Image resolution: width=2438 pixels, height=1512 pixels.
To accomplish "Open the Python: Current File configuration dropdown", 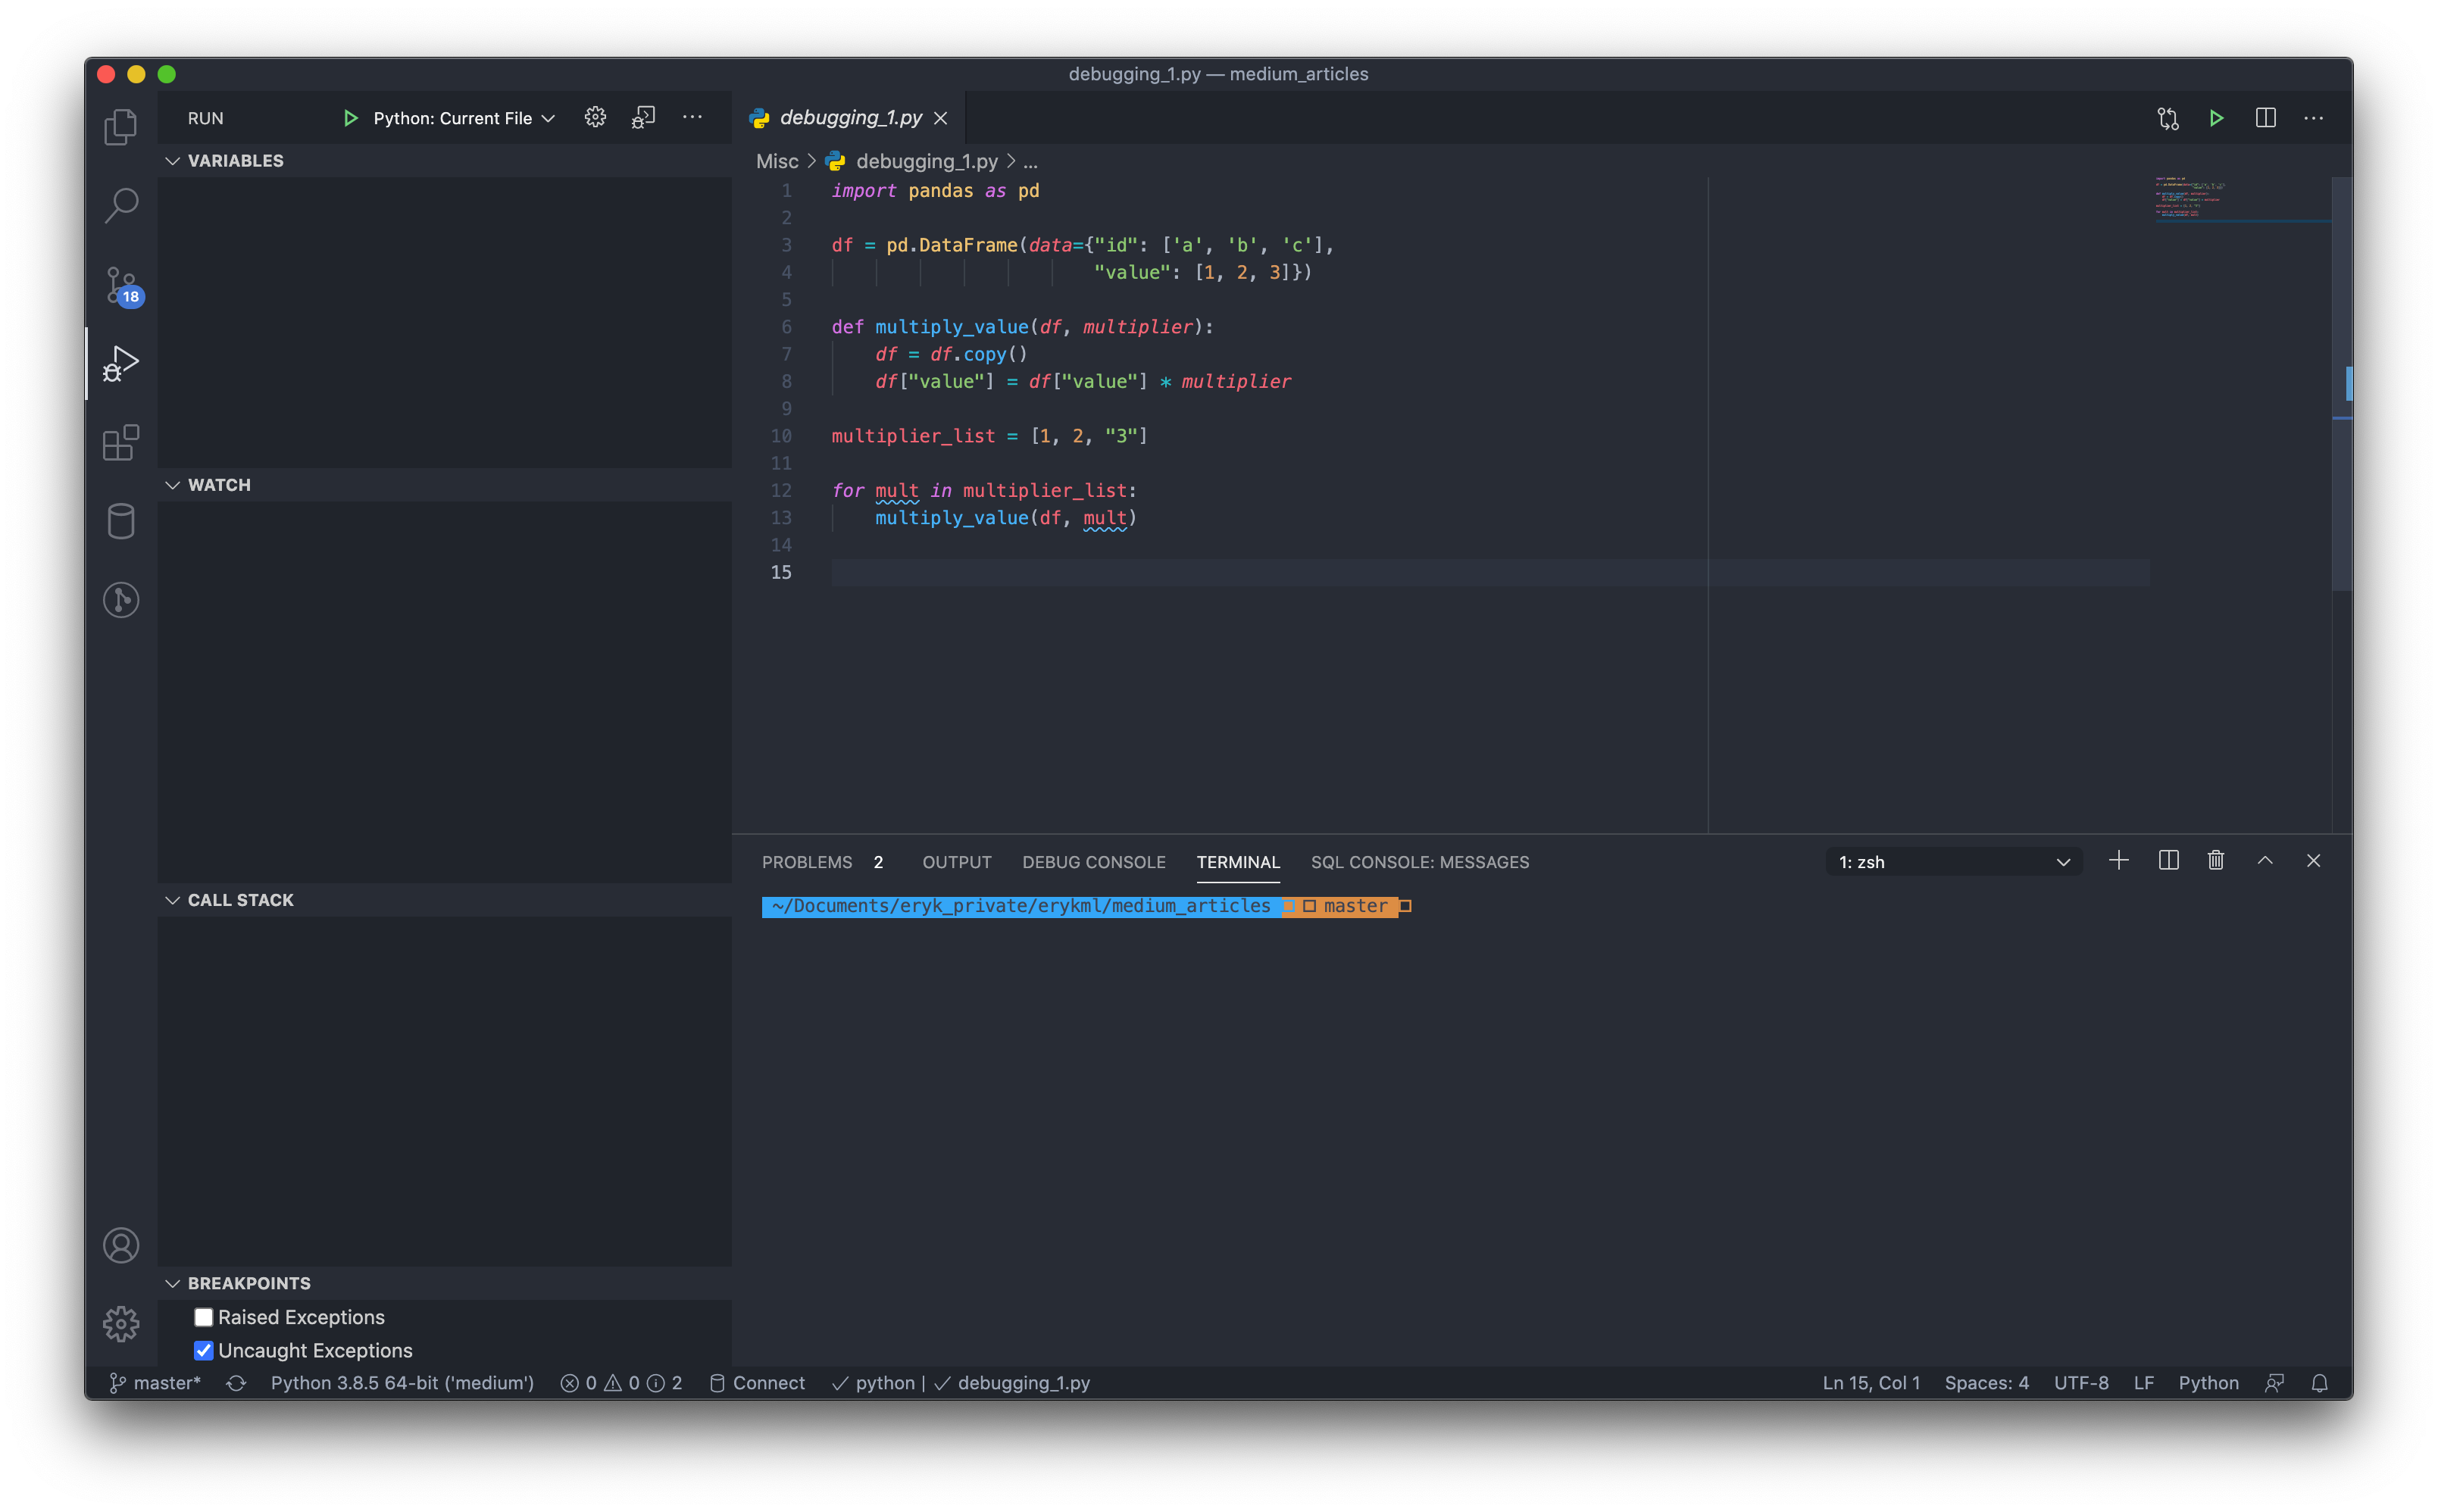I will pyautogui.click(x=463, y=118).
